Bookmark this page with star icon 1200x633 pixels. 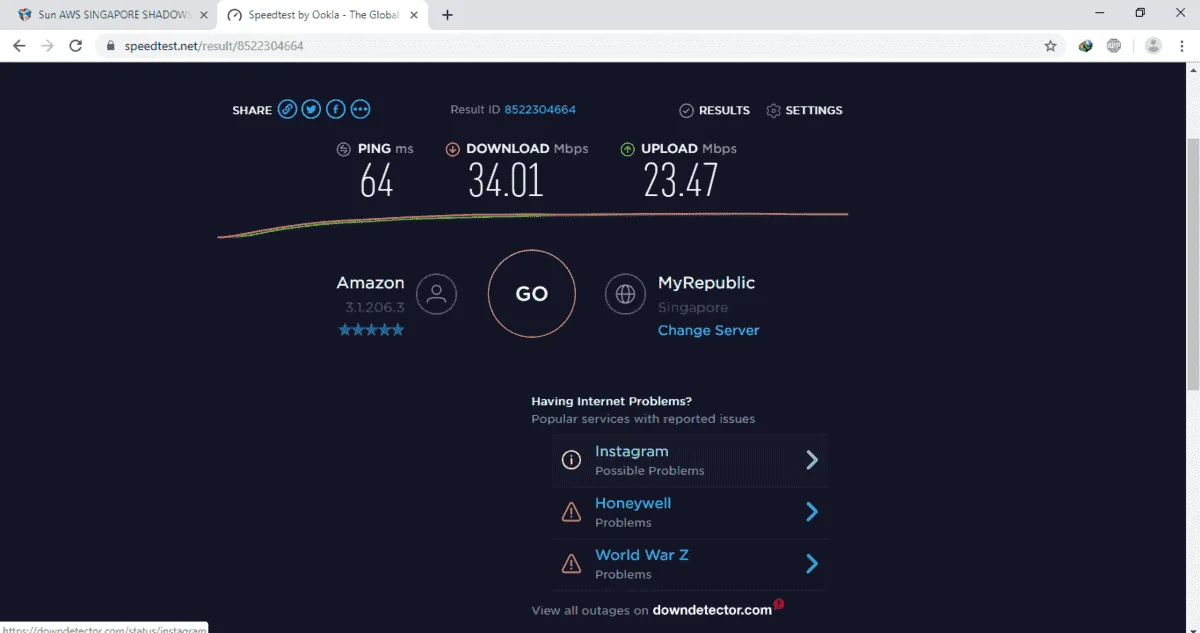tap(1050, 46)
